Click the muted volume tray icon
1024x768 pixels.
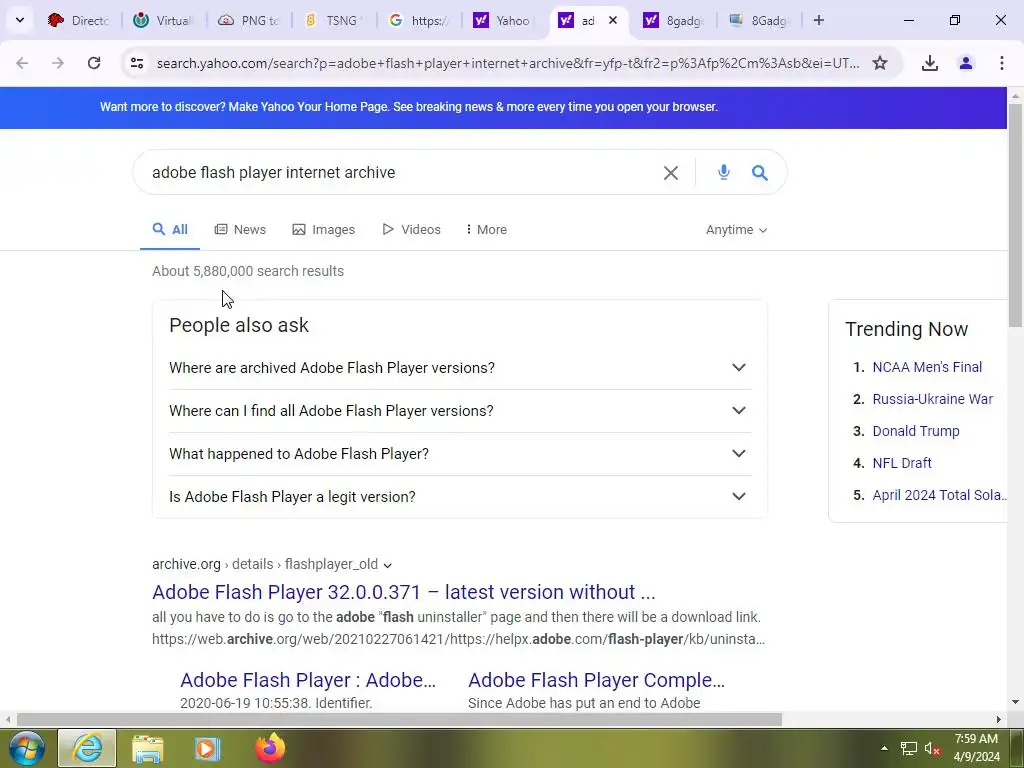932,748
